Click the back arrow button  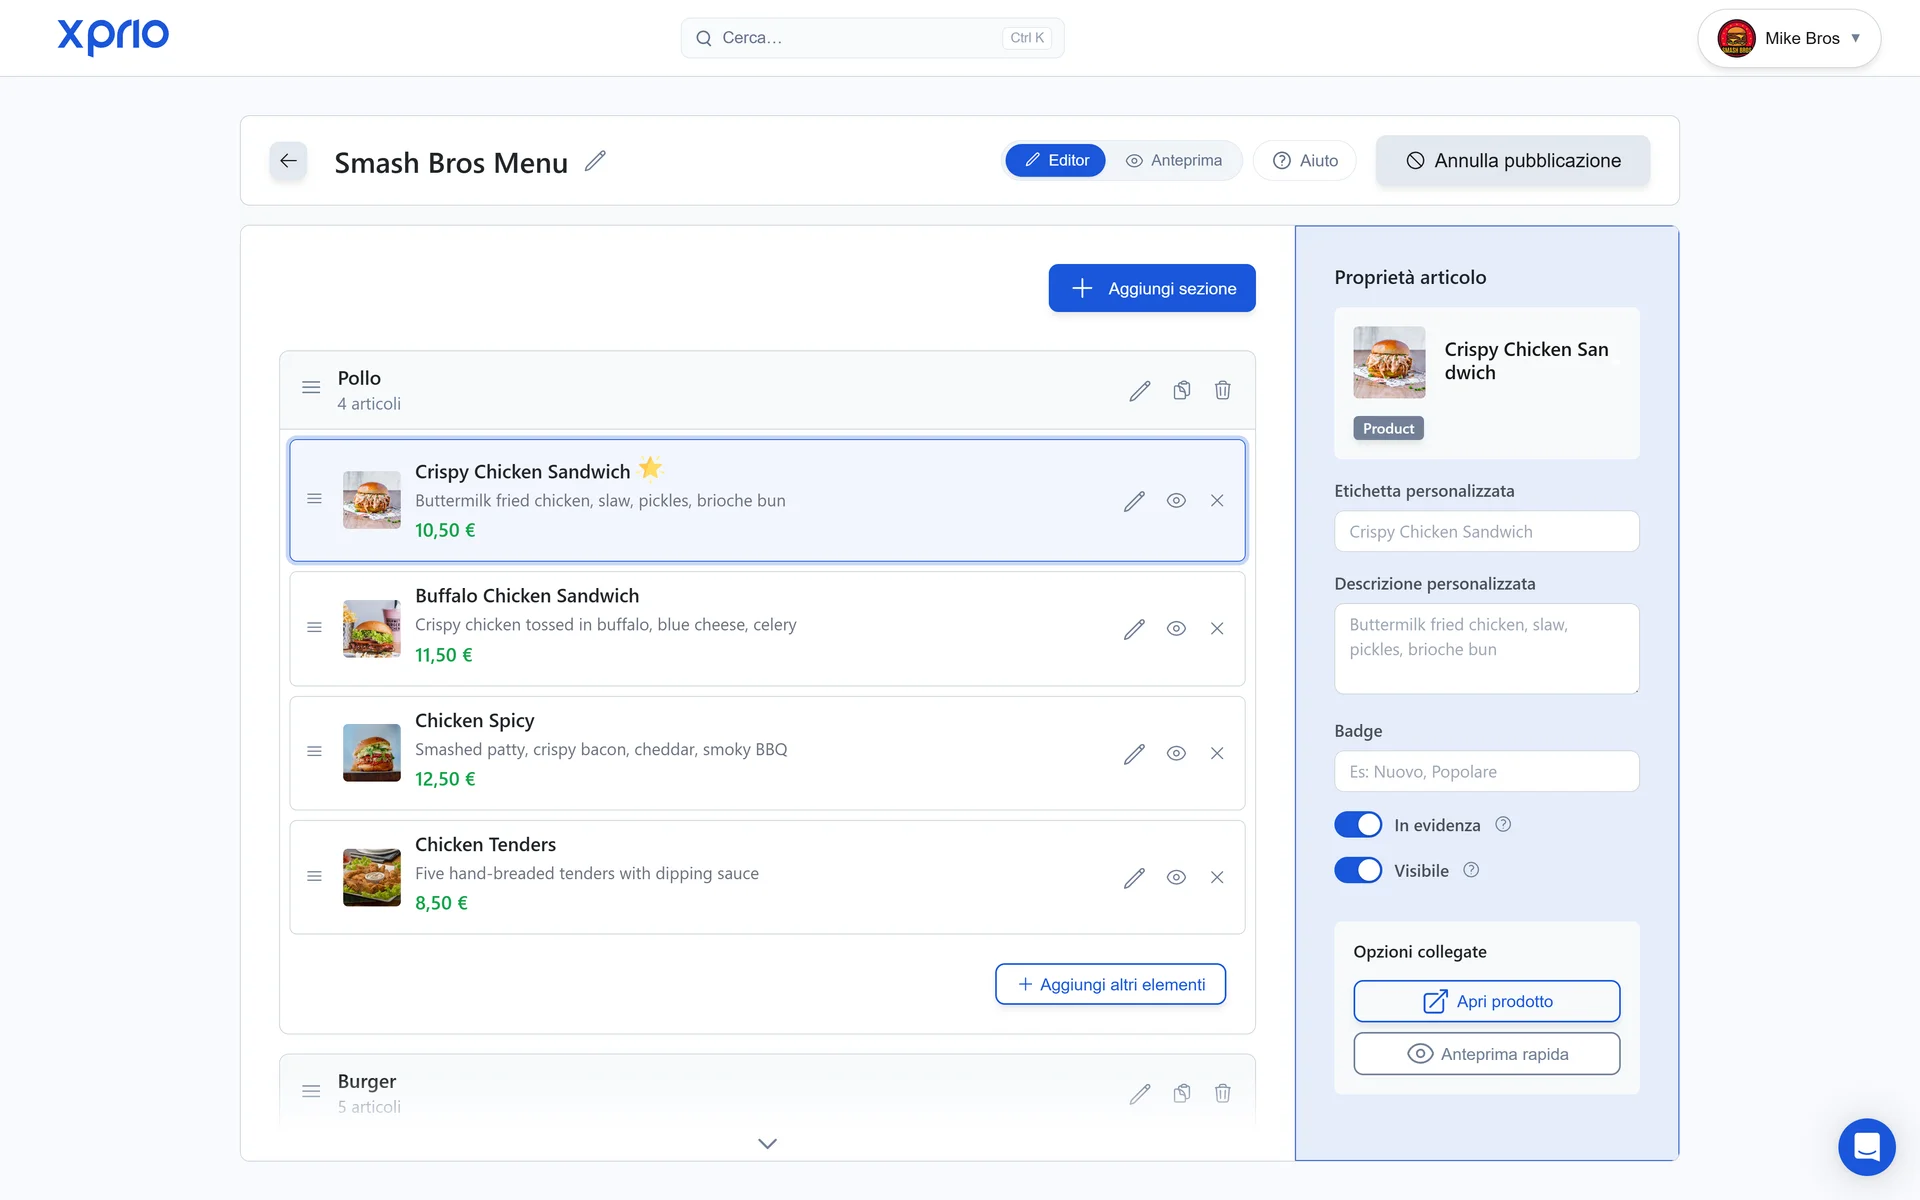[288, 161]
